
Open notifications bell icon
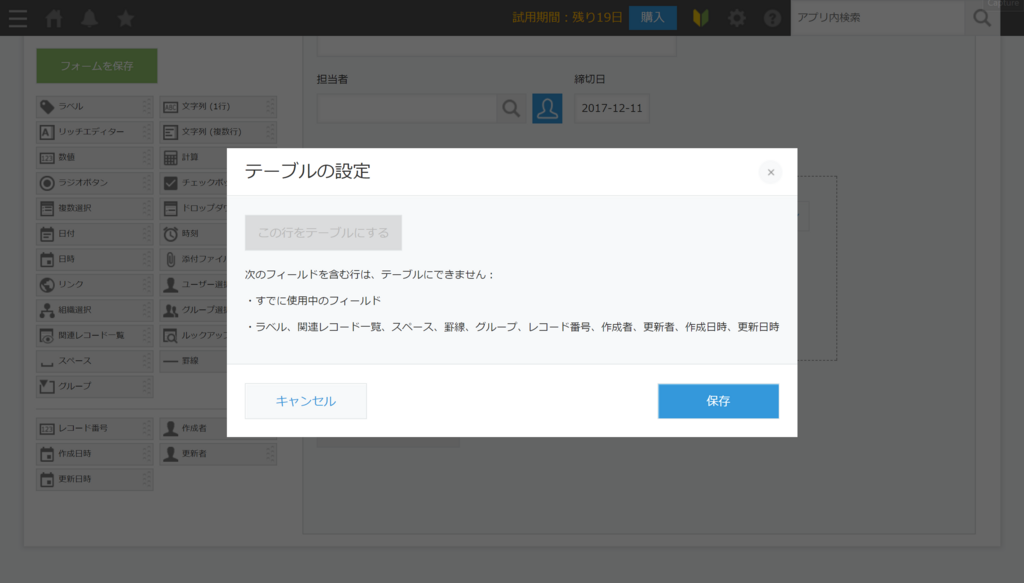pyautogui.click(x=89, y=18)
